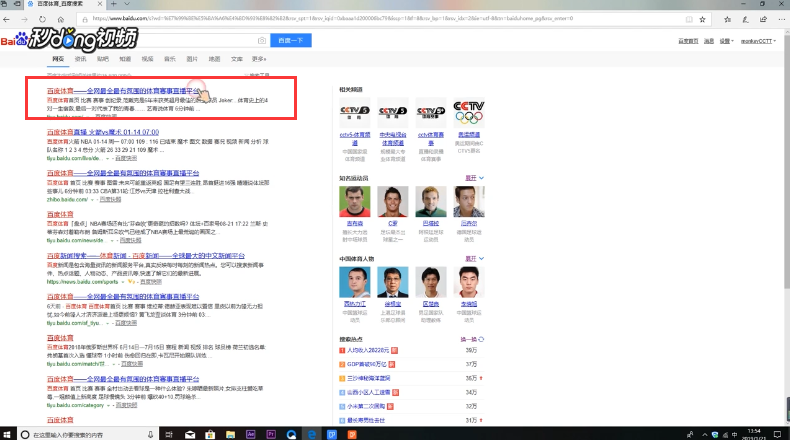Screen dimensions: 790x440
Task: Switch to the 地图 tab
Action: click(x=214, y=59)
